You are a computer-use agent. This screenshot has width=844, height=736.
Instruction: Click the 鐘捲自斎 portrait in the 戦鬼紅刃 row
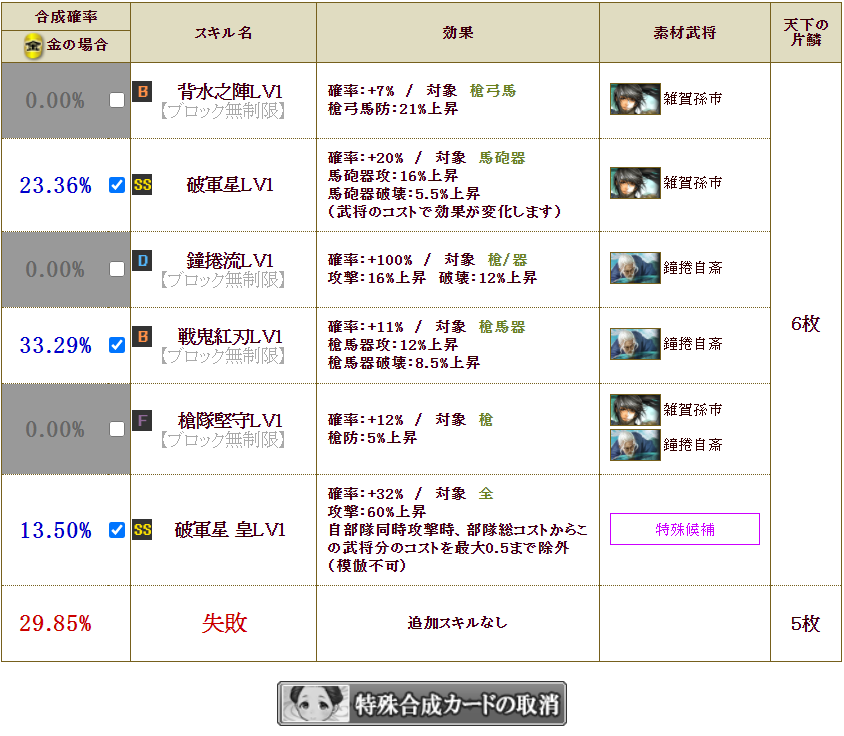[x=635, y=344]
